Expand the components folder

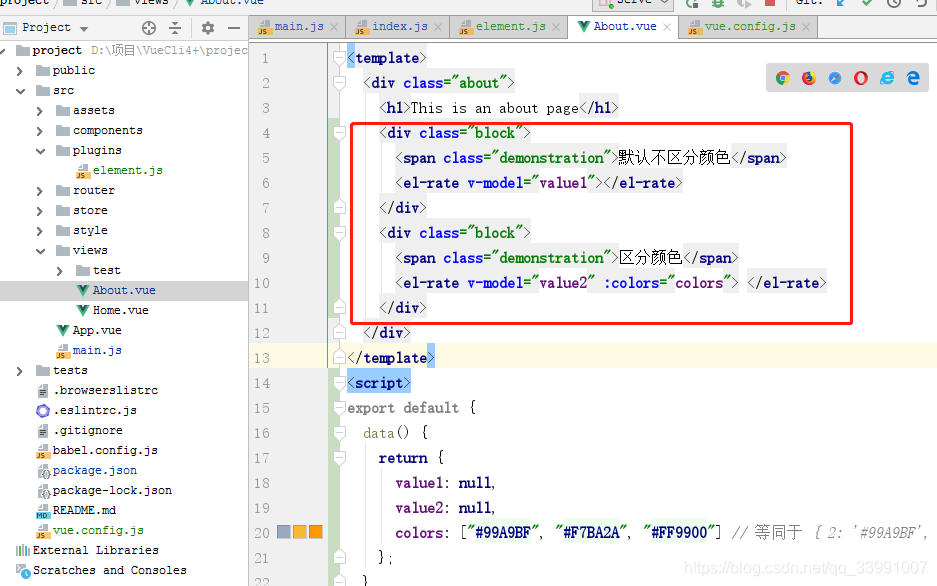[x=39, y=131]
